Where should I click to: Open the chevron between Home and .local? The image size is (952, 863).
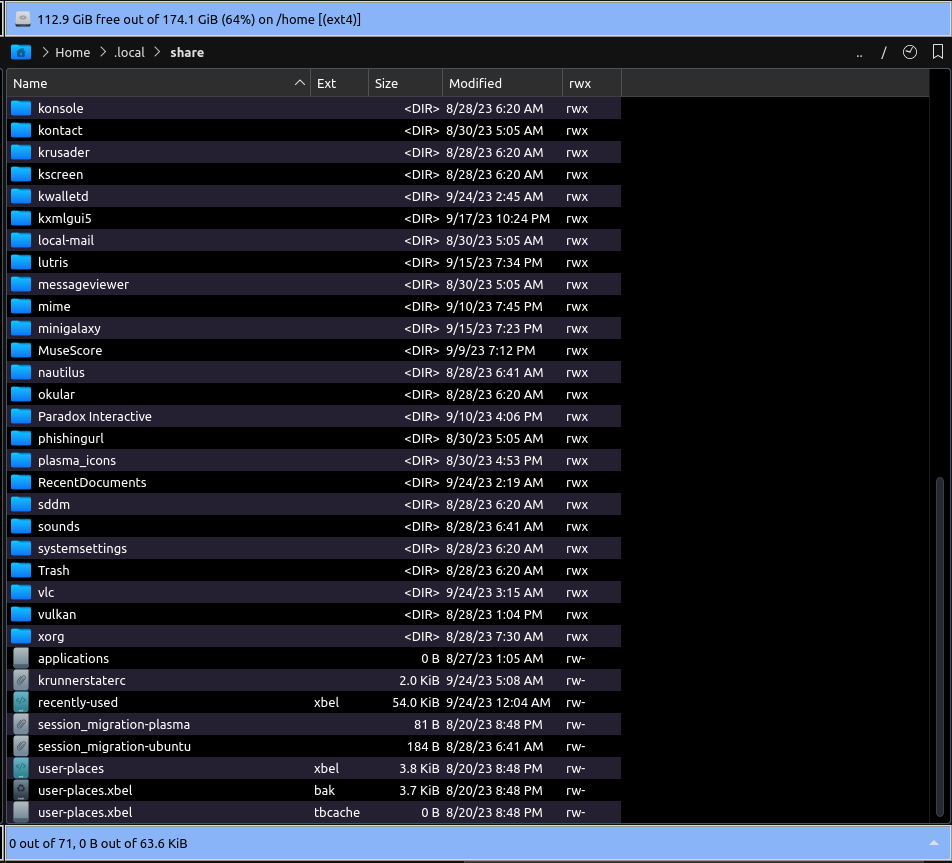click(x=103, y=52)
